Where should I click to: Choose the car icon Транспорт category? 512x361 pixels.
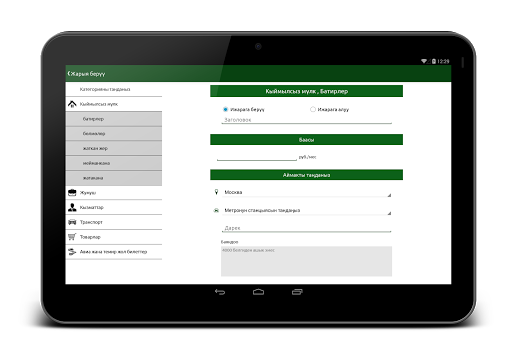[x=72, y=222]
